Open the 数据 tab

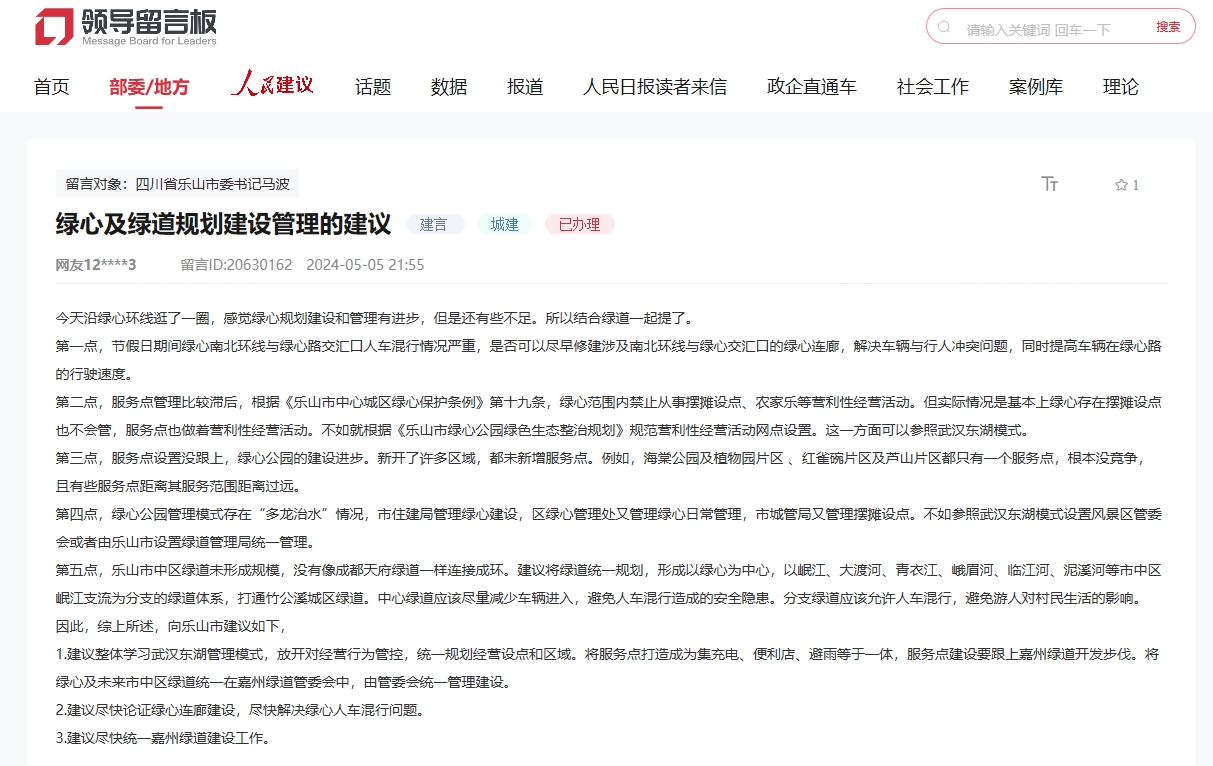(448, 87)
